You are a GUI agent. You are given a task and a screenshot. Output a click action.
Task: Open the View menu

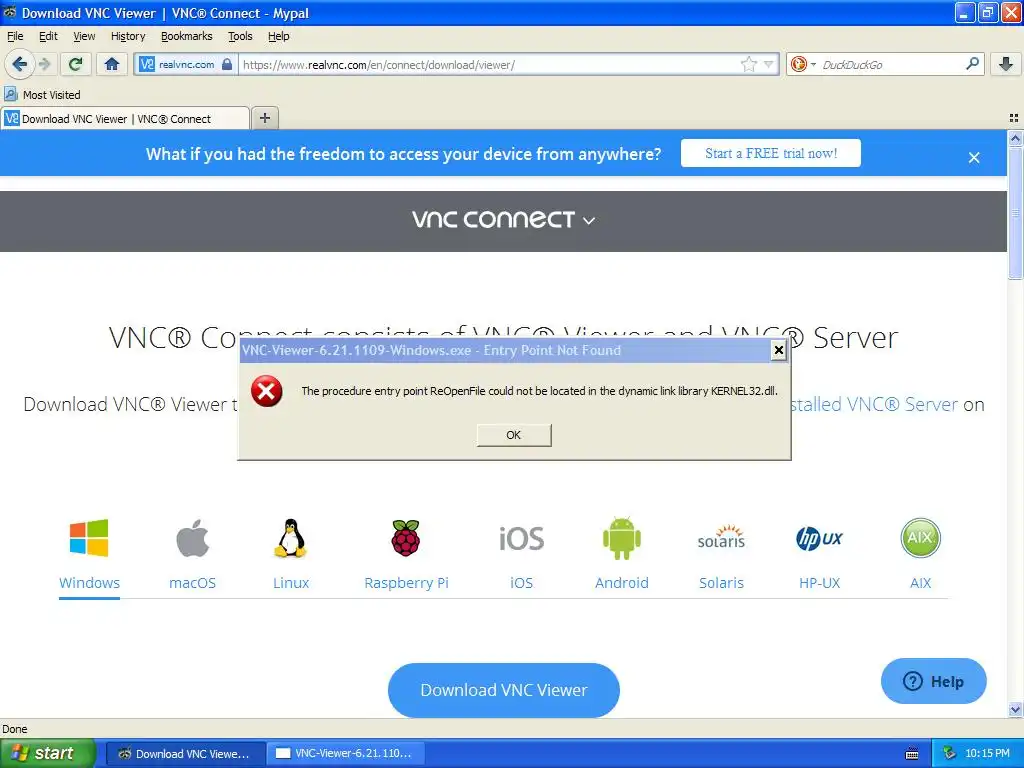coord(84,36)
